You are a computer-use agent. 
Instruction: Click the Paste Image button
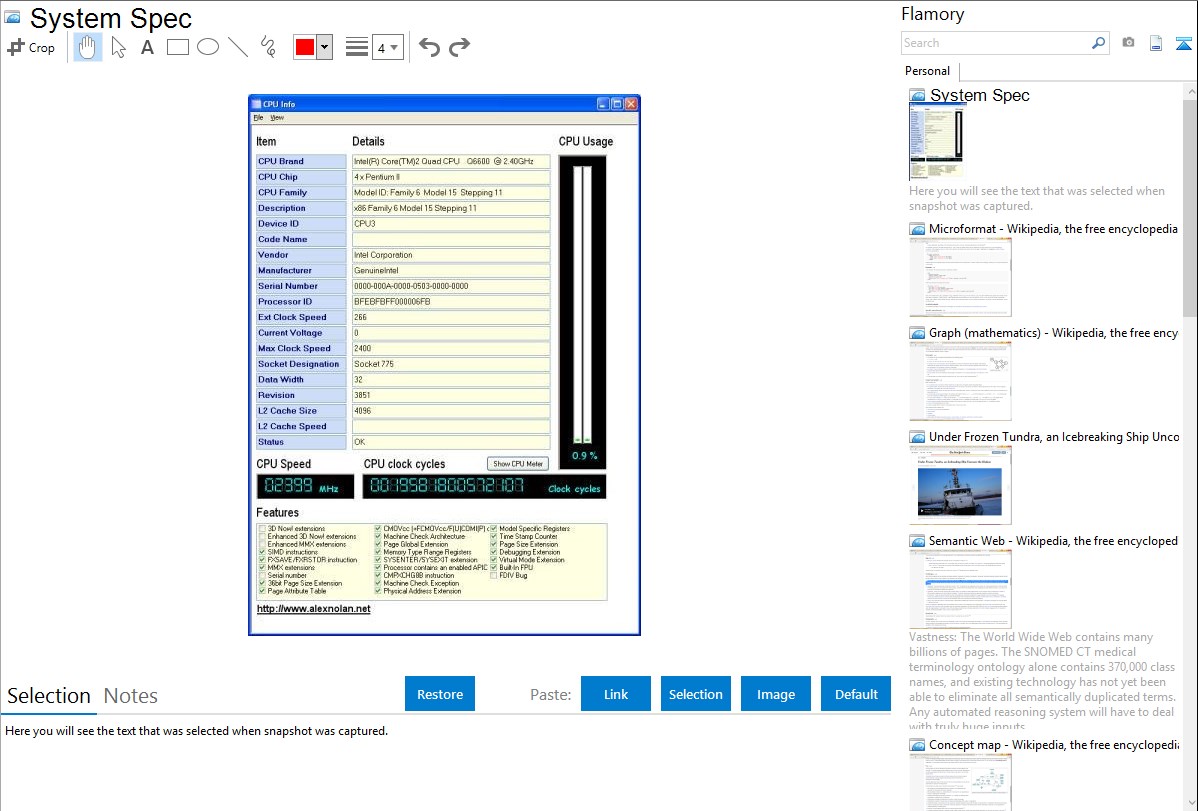pos(775,694)
